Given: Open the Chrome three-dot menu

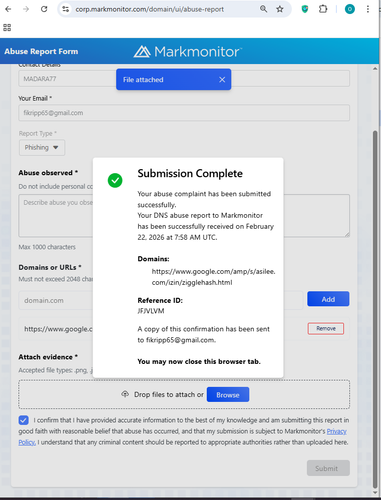Looking at the screenshot, I should 368,9.
